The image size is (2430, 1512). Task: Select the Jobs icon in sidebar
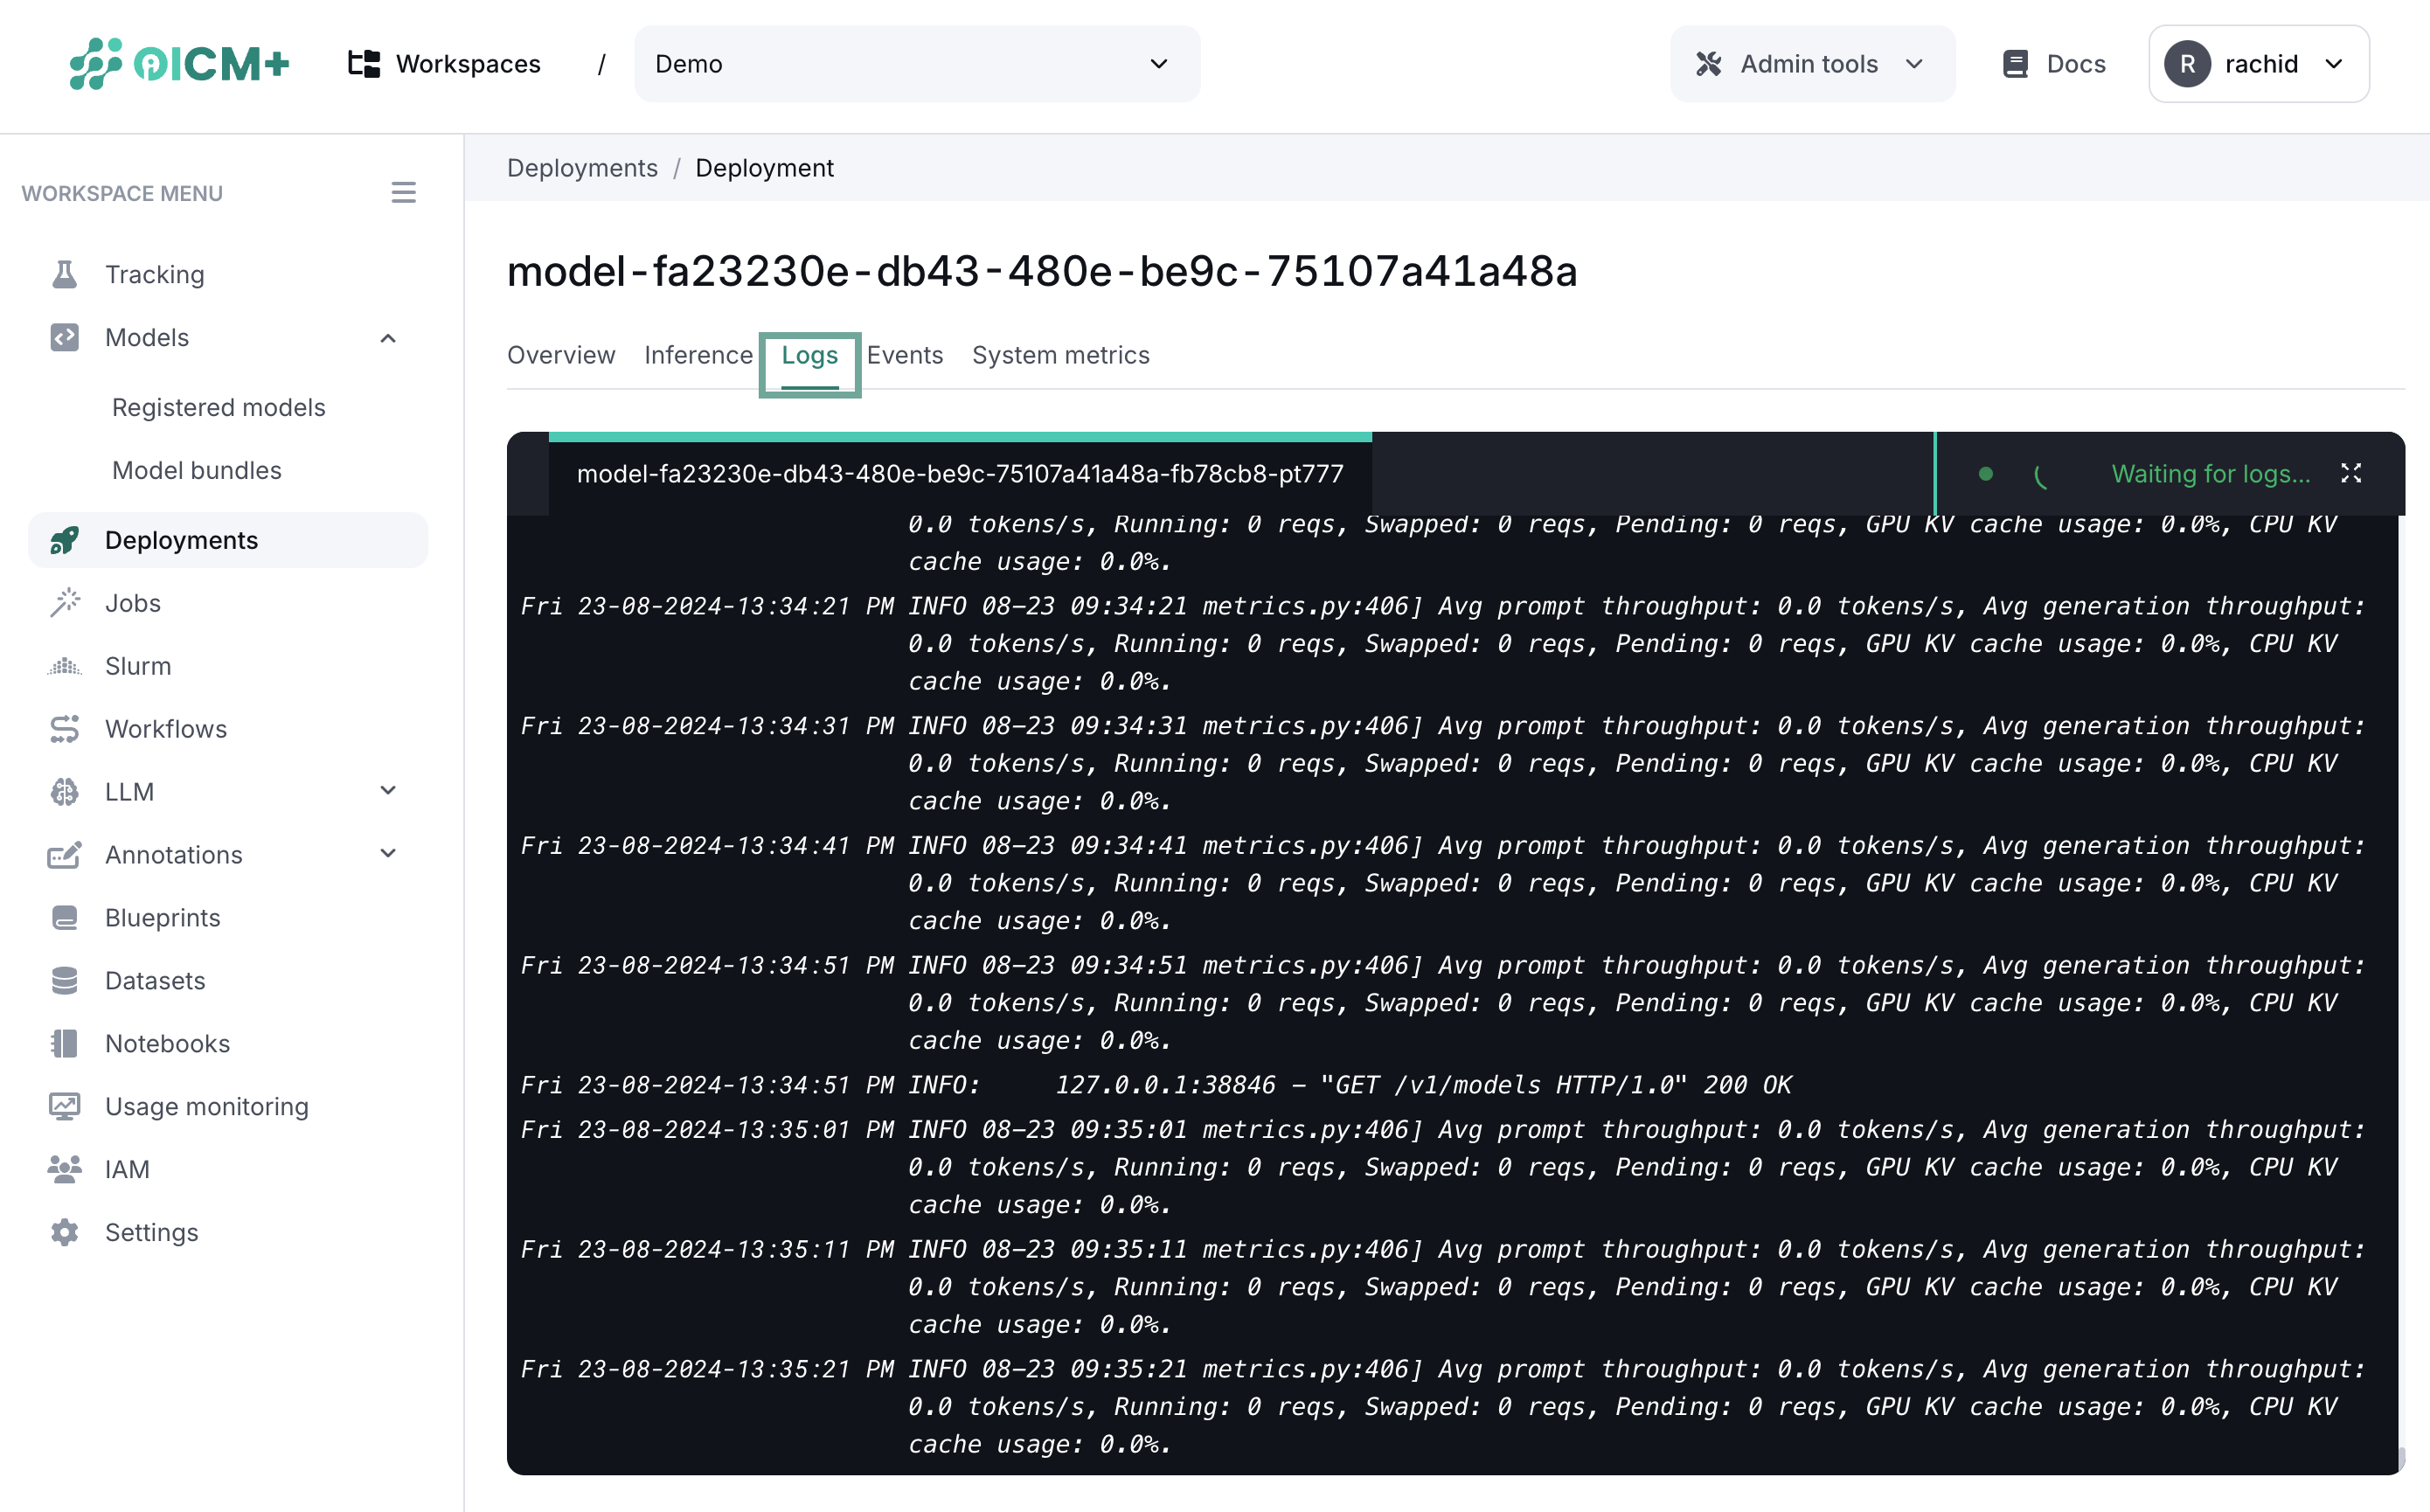65,602
